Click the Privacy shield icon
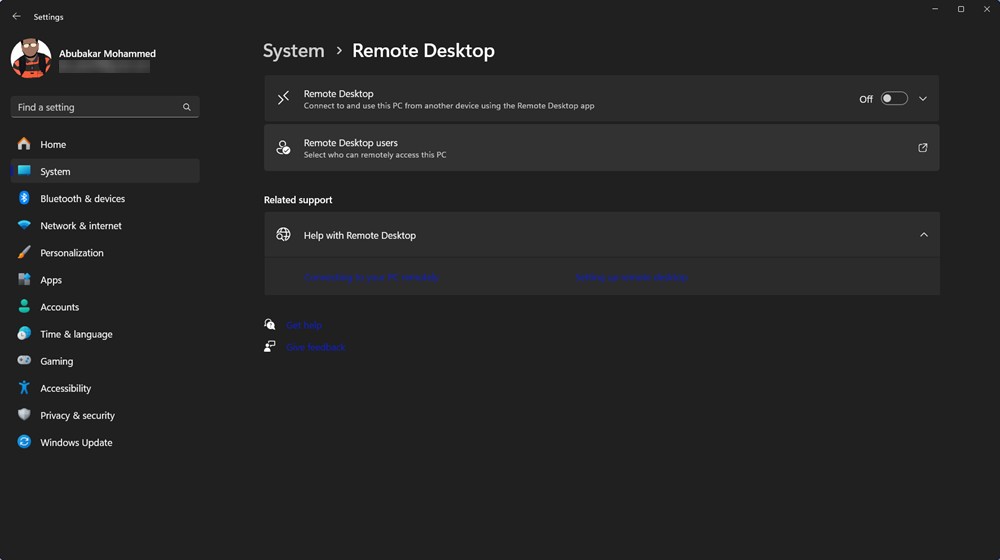 (x=24, y=415)
